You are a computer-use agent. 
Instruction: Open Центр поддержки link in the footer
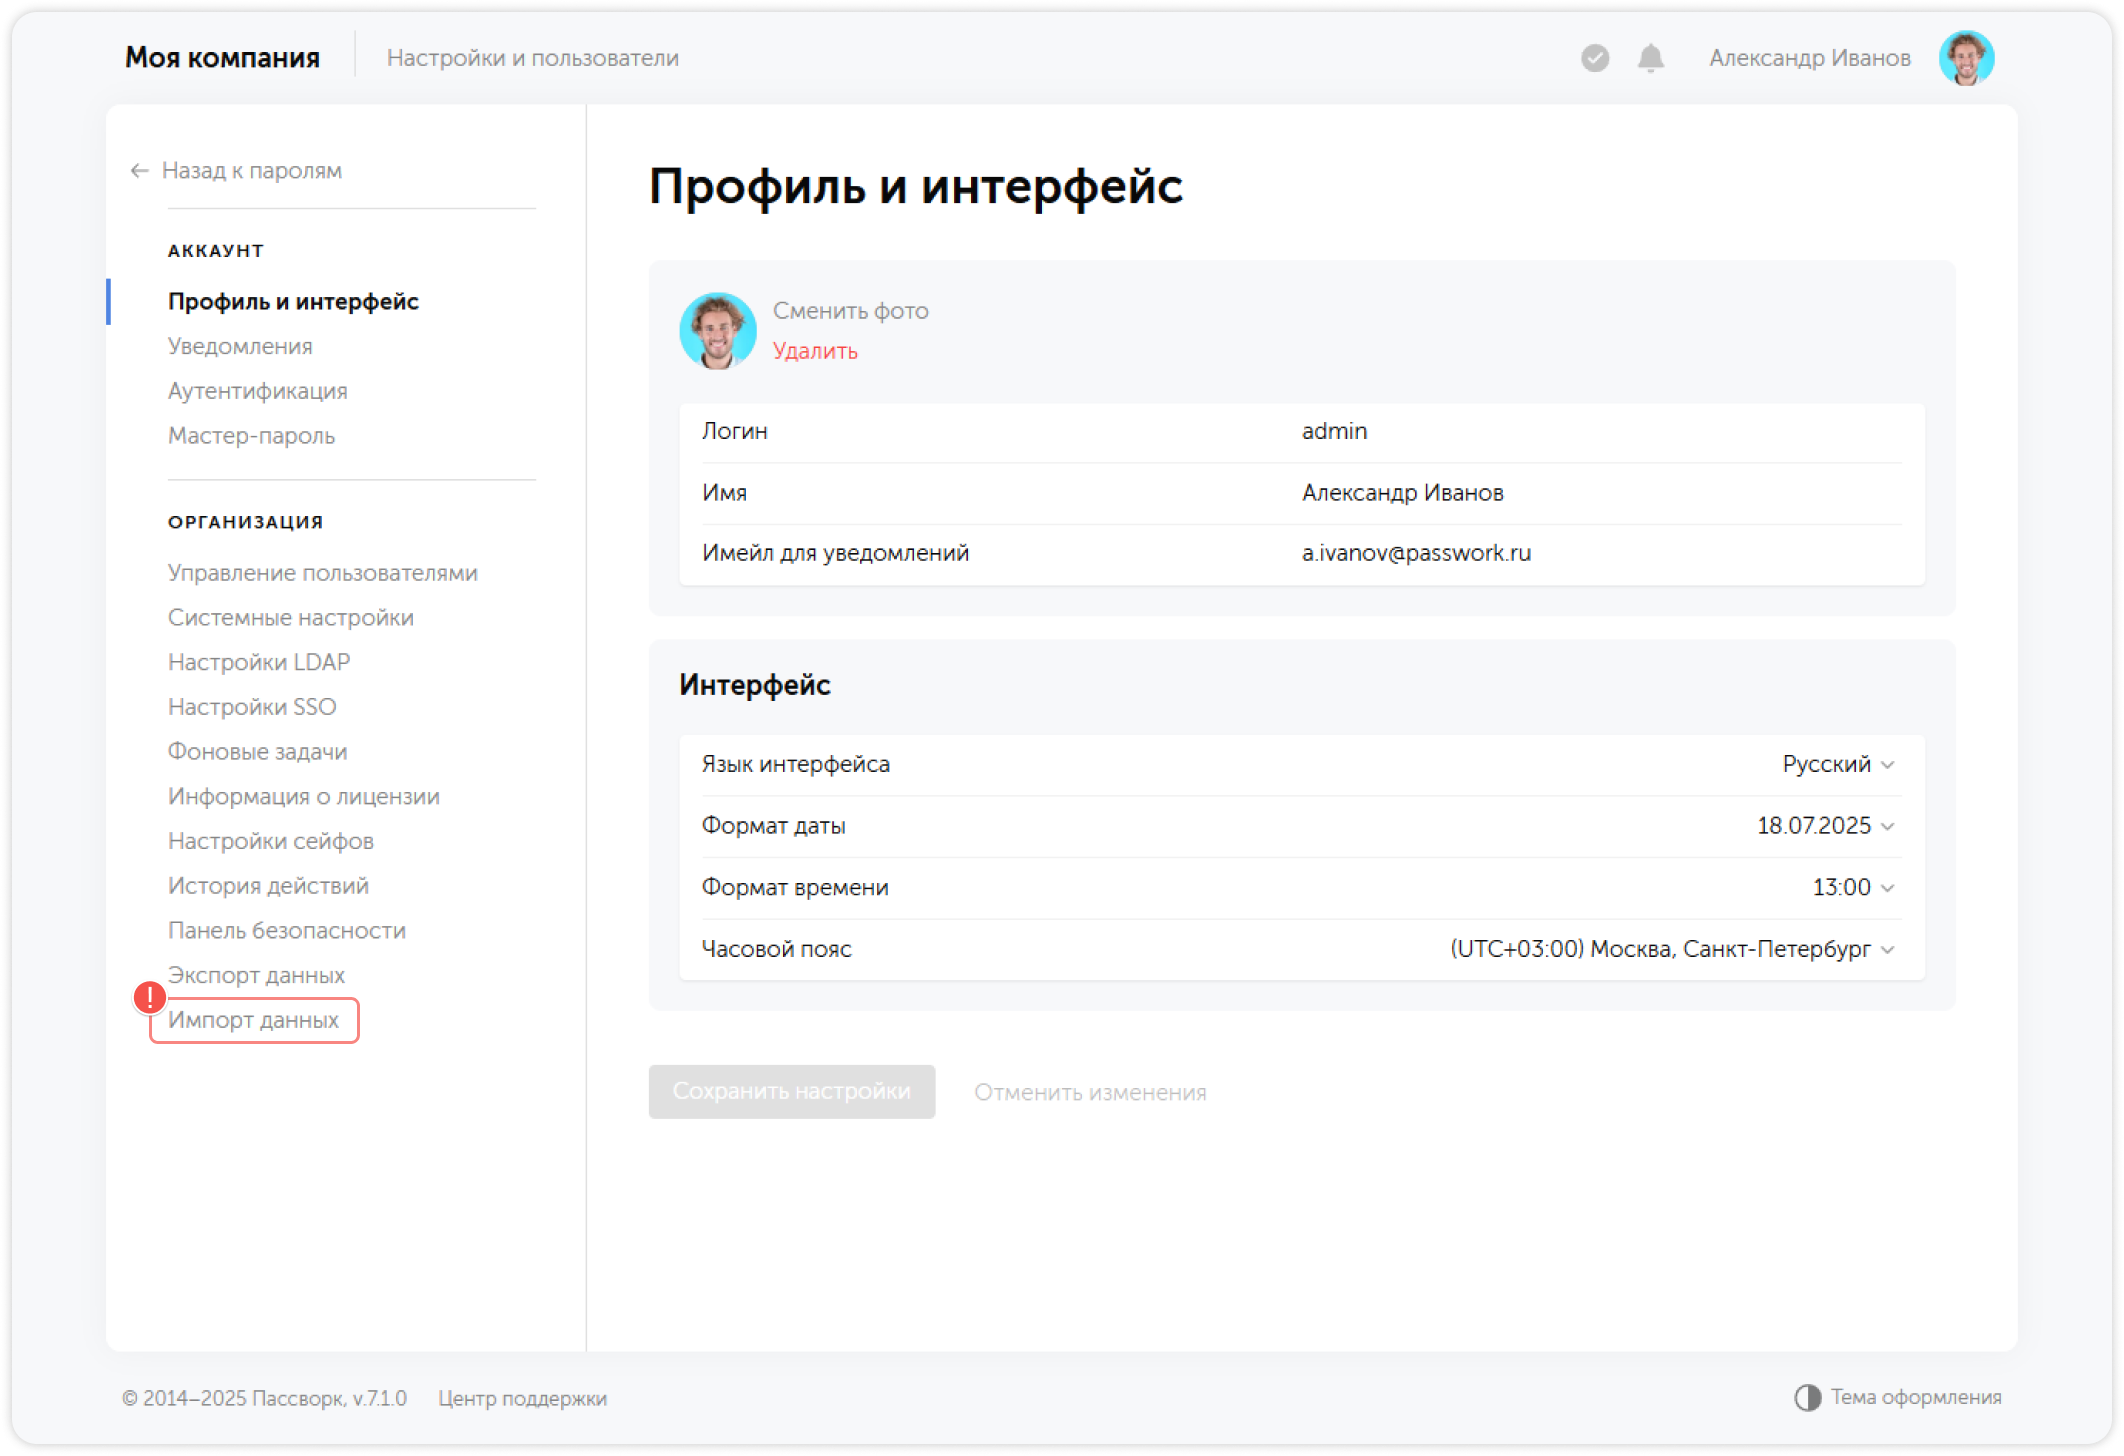coord(522,1398)
